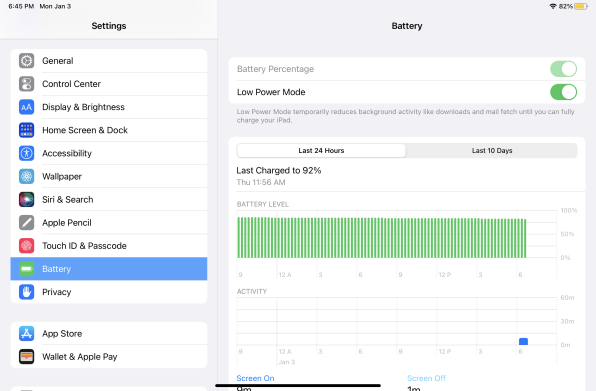Screen dimensions: 596x391
Task: Tap the Last Charged to 92% text
Action: click(279, 171)
